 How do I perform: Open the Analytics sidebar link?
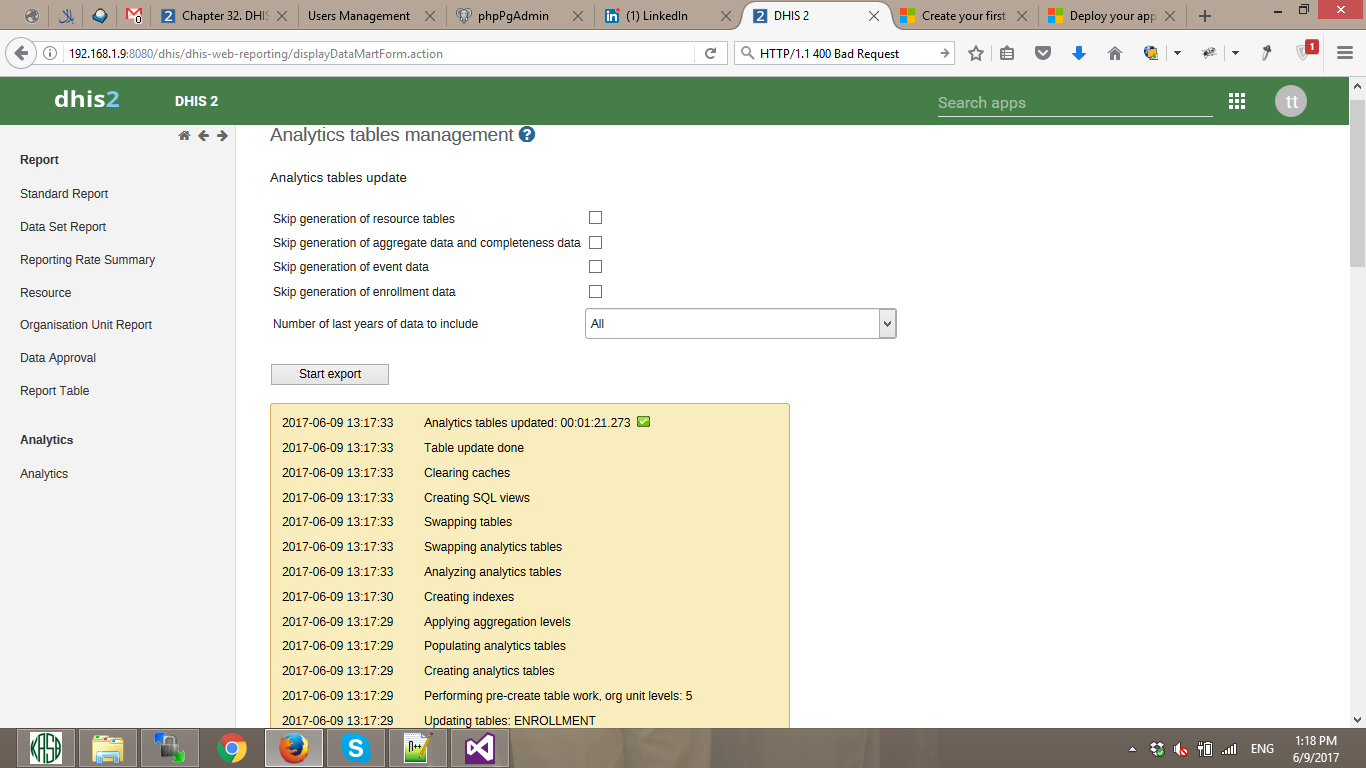point(44,474)
